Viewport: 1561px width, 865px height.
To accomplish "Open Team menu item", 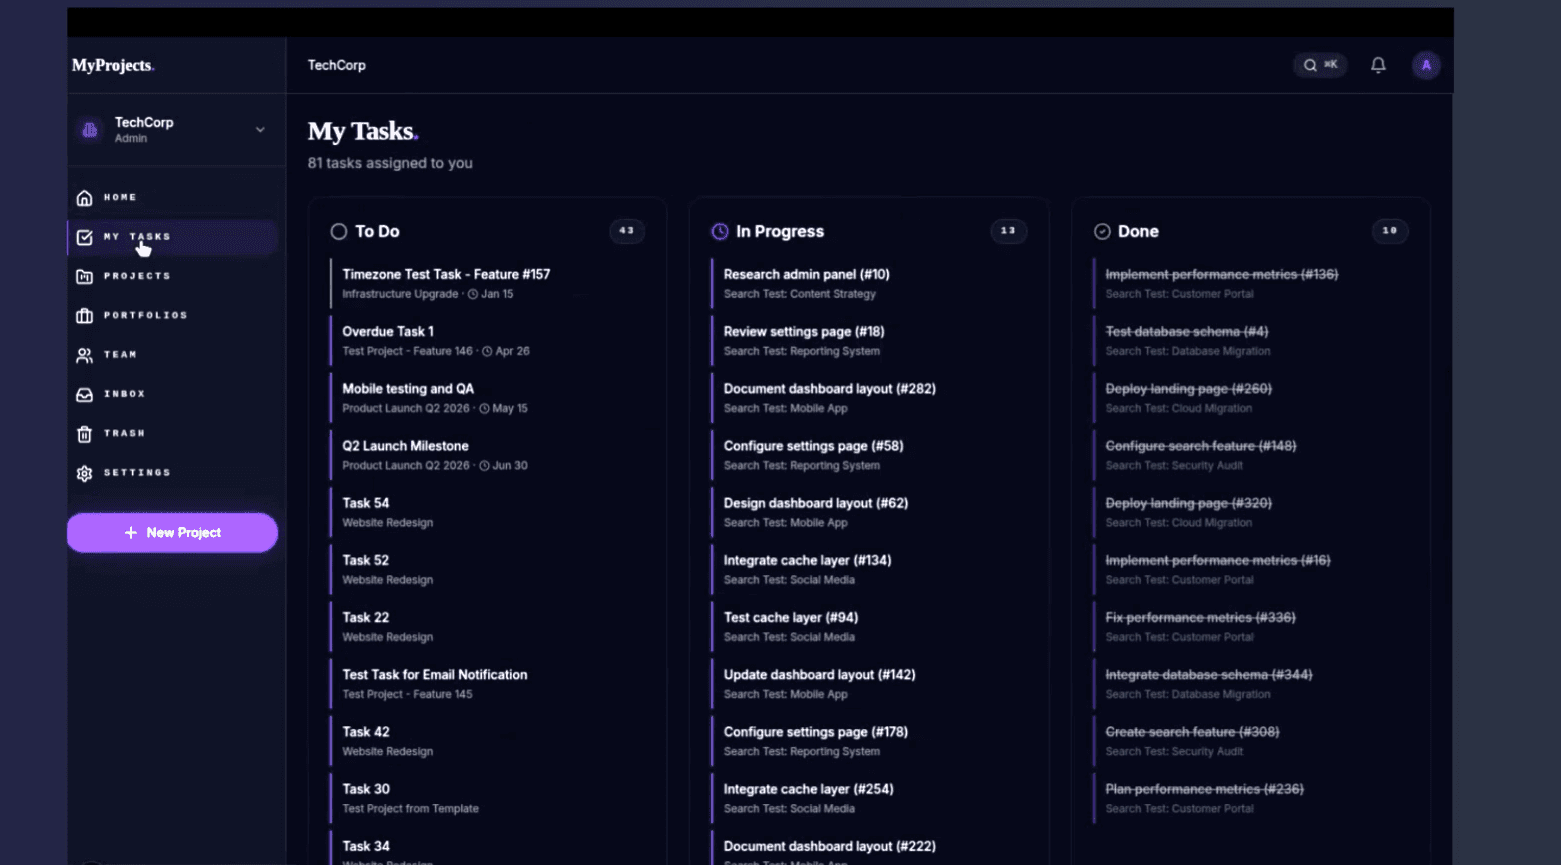I will [172, 355].
